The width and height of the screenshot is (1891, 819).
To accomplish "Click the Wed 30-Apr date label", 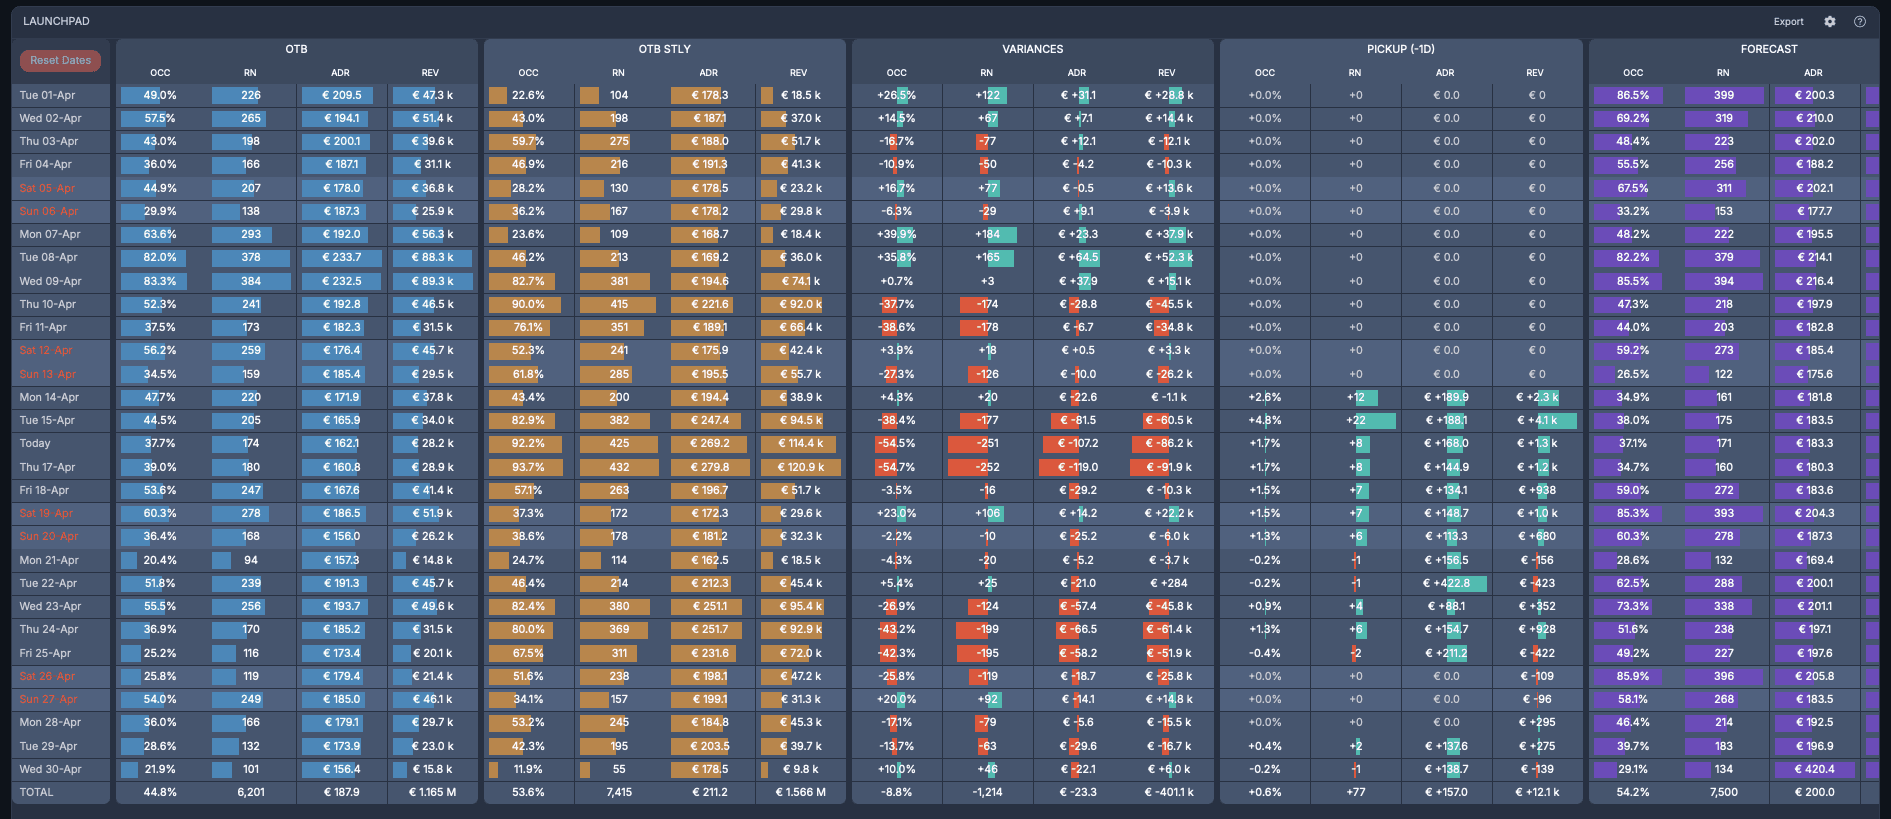I will (51, 770).
